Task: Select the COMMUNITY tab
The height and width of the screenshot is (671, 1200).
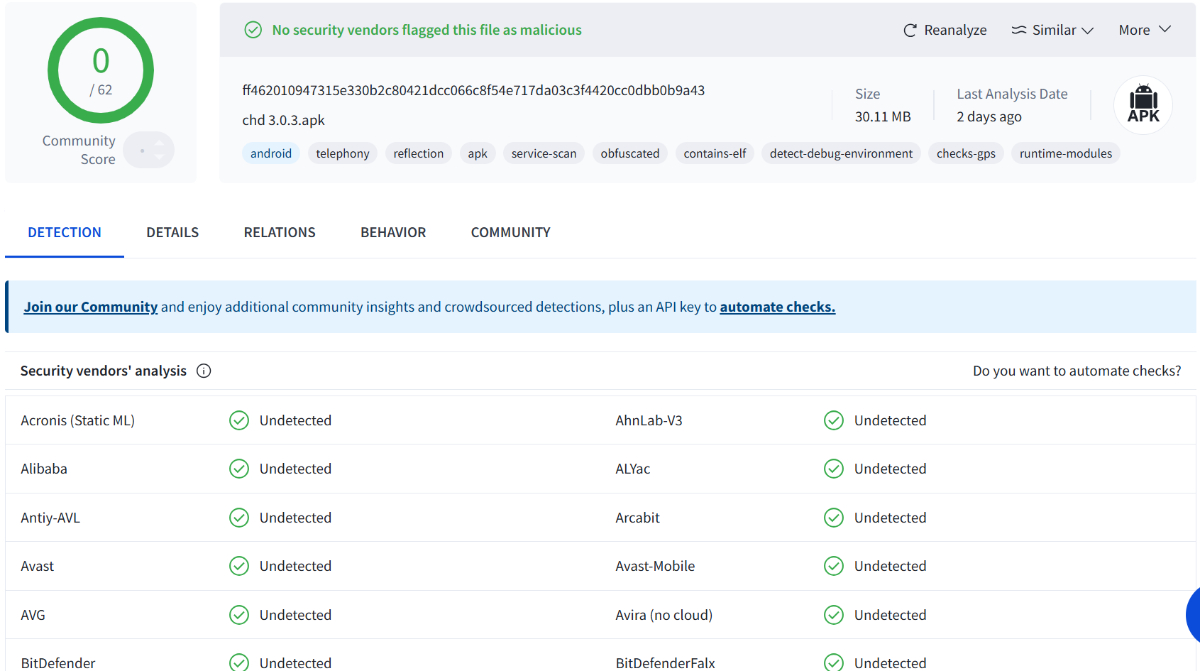Action: coord(510,232)
